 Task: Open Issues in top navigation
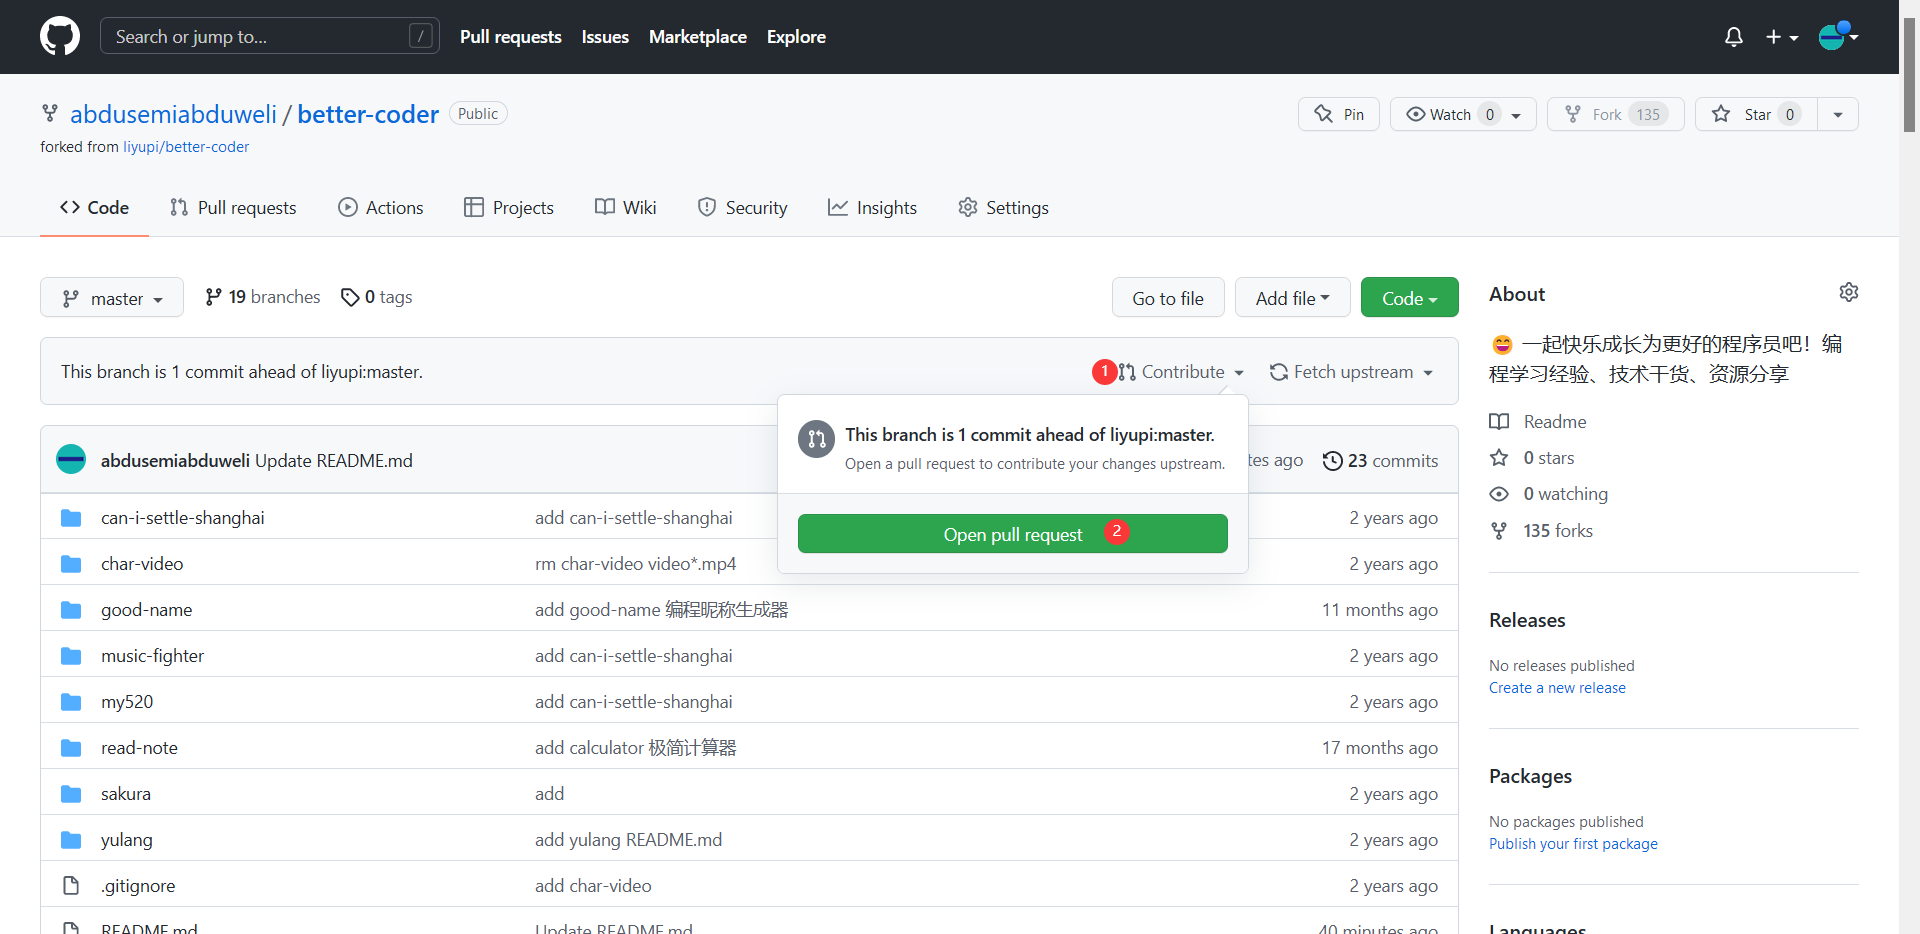click(605, 37)
